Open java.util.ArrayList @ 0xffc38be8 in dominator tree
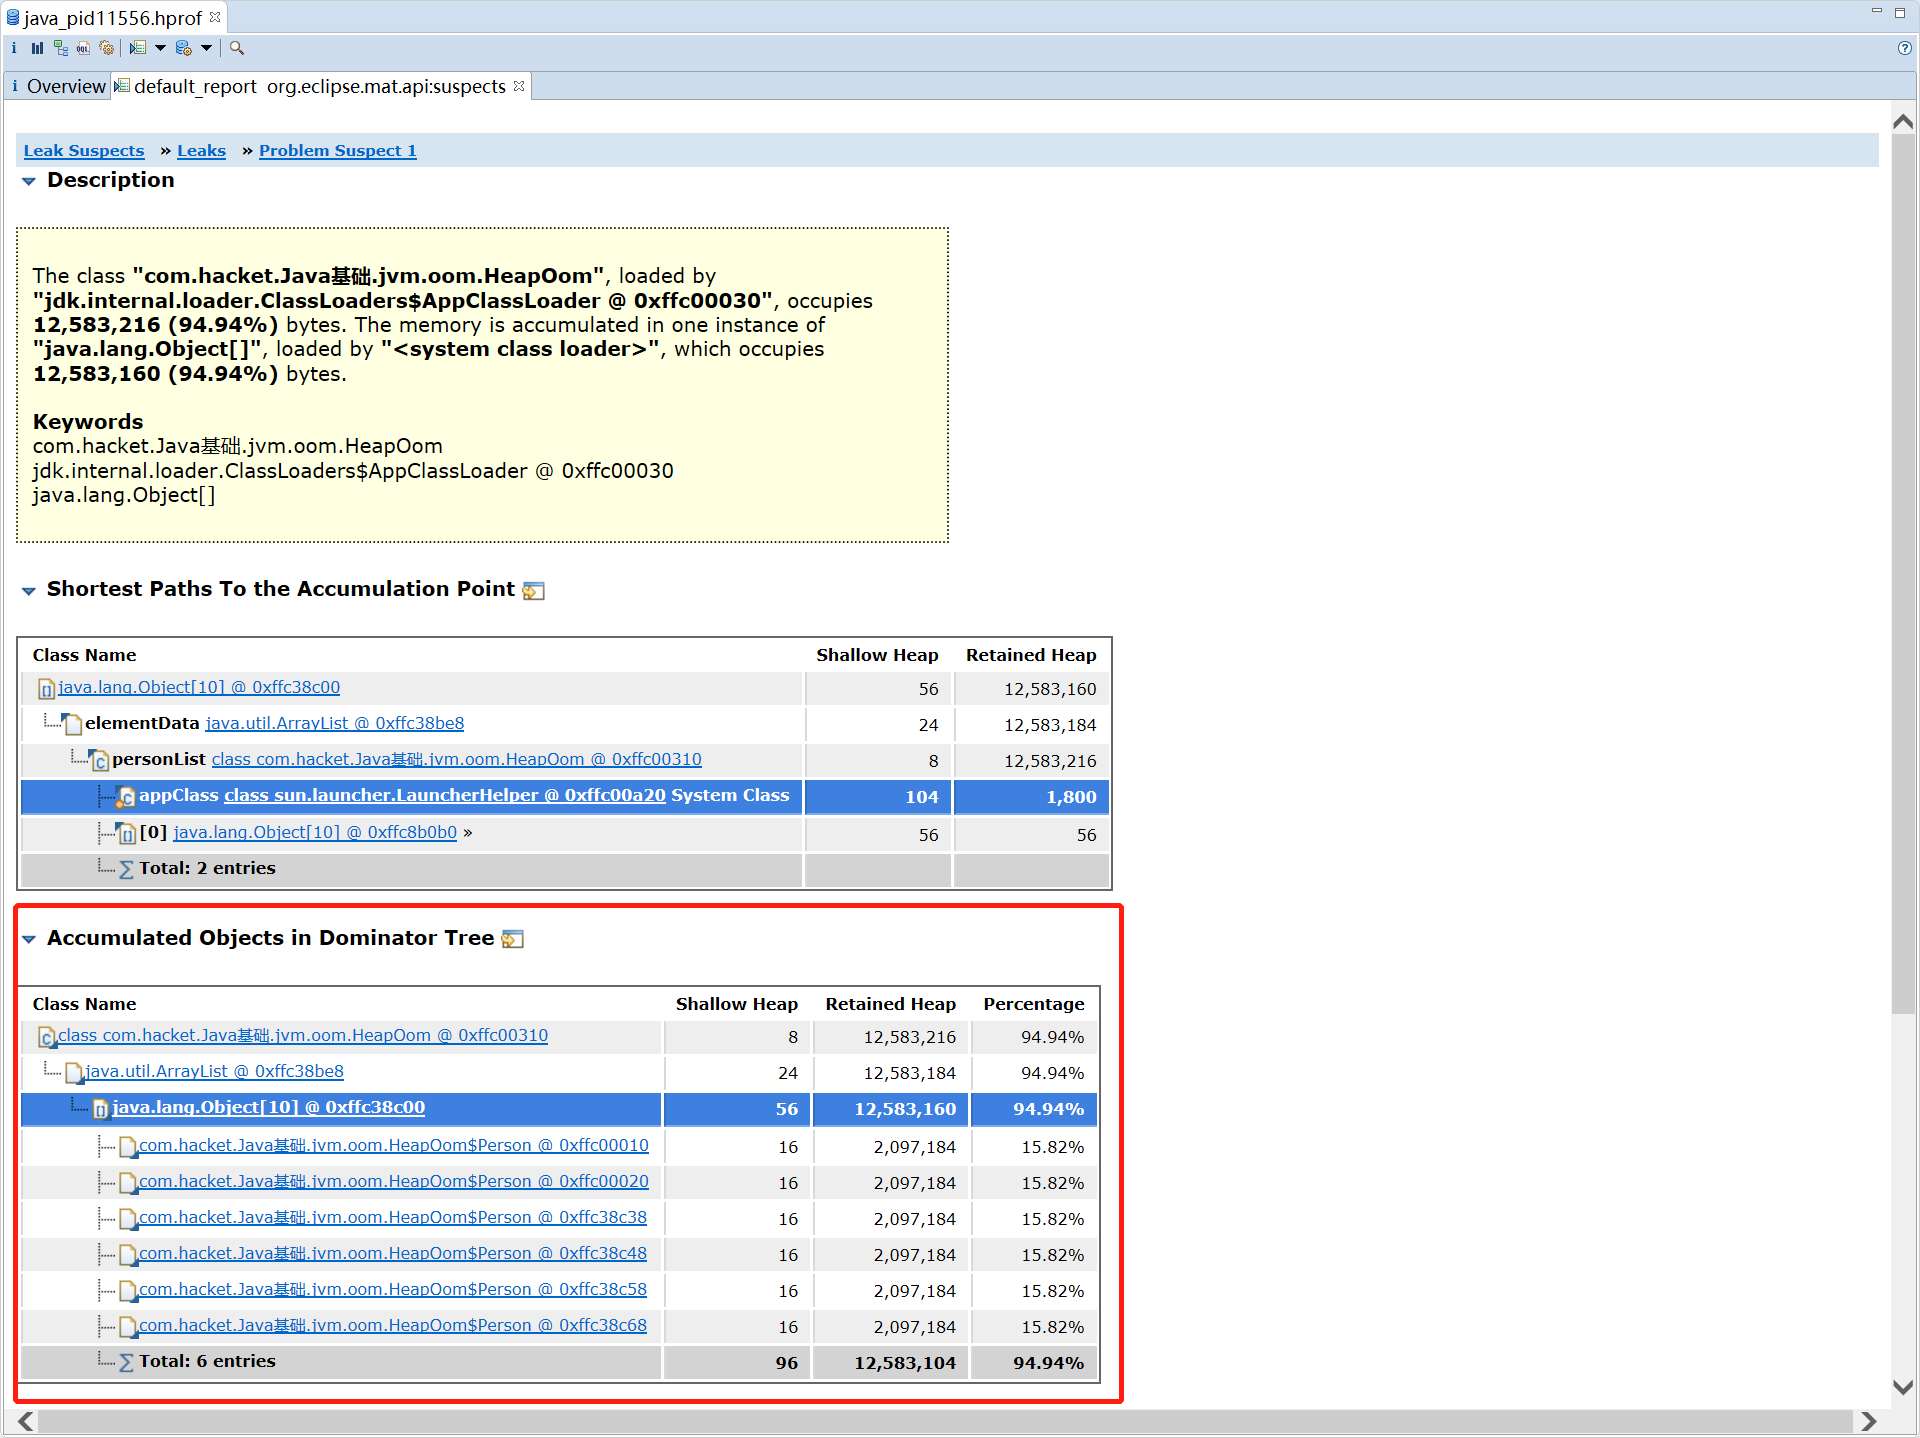This screenshot has width=1920, height=1438. click(214, 1072)
